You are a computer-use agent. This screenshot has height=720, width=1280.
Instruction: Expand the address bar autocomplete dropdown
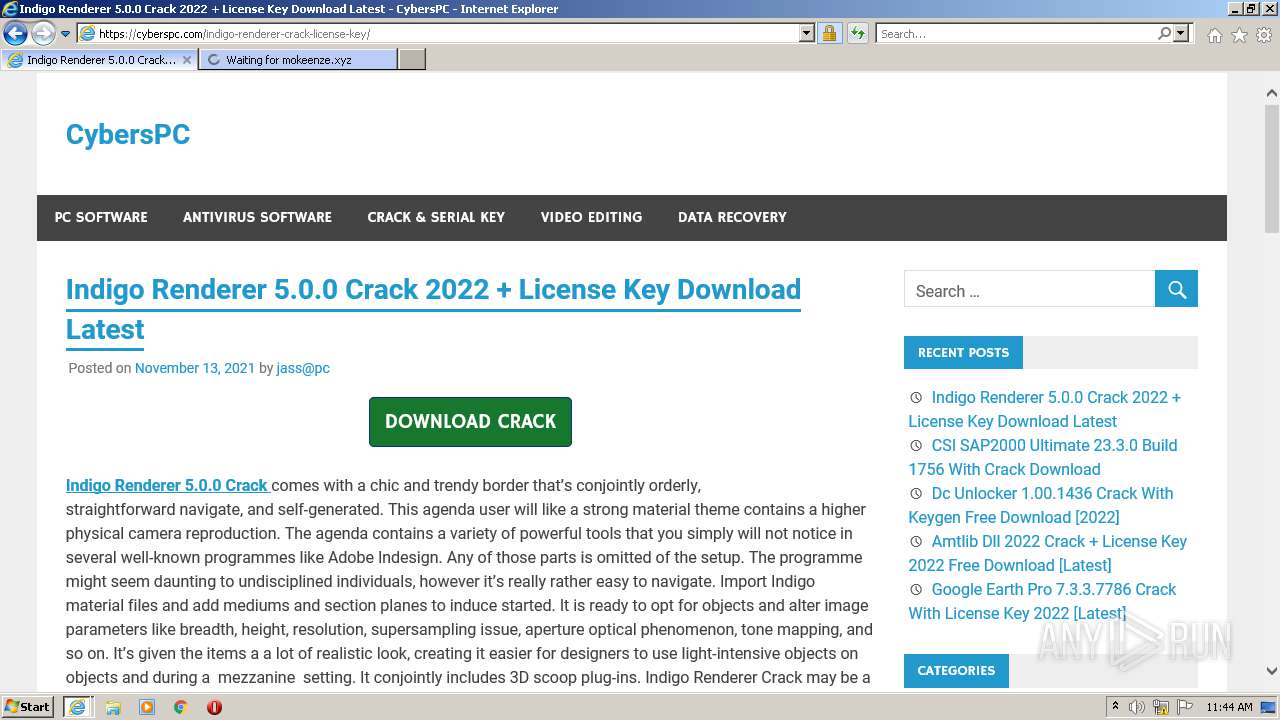click(x=807, y=33)
